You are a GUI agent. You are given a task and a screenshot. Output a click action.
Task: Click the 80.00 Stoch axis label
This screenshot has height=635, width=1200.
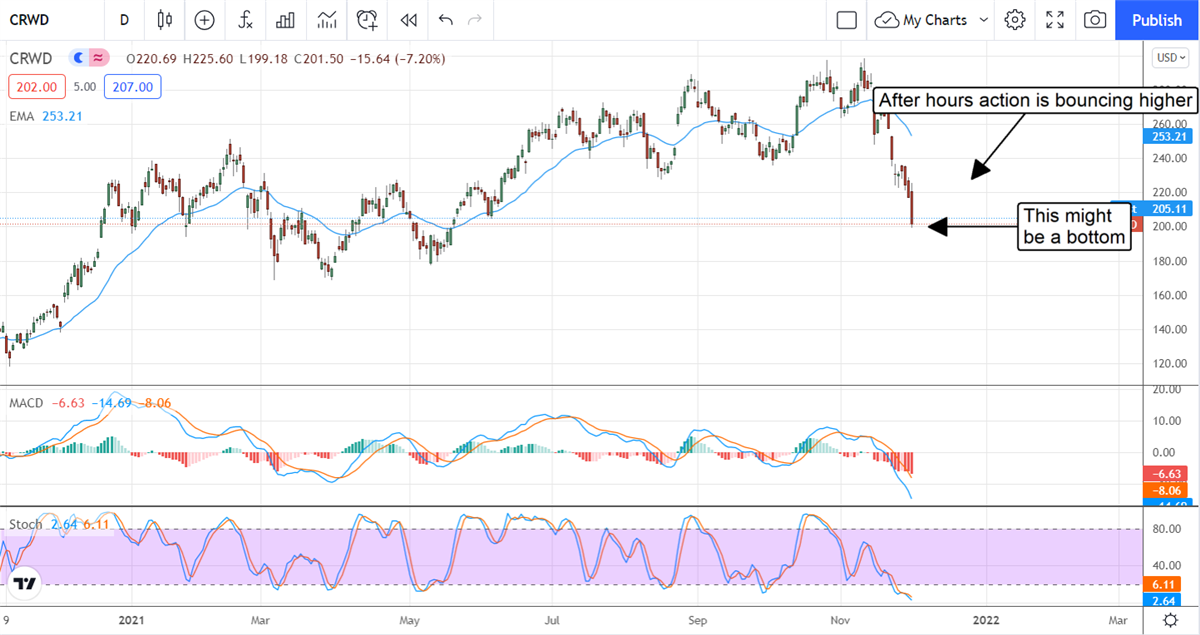[1165, 529]
